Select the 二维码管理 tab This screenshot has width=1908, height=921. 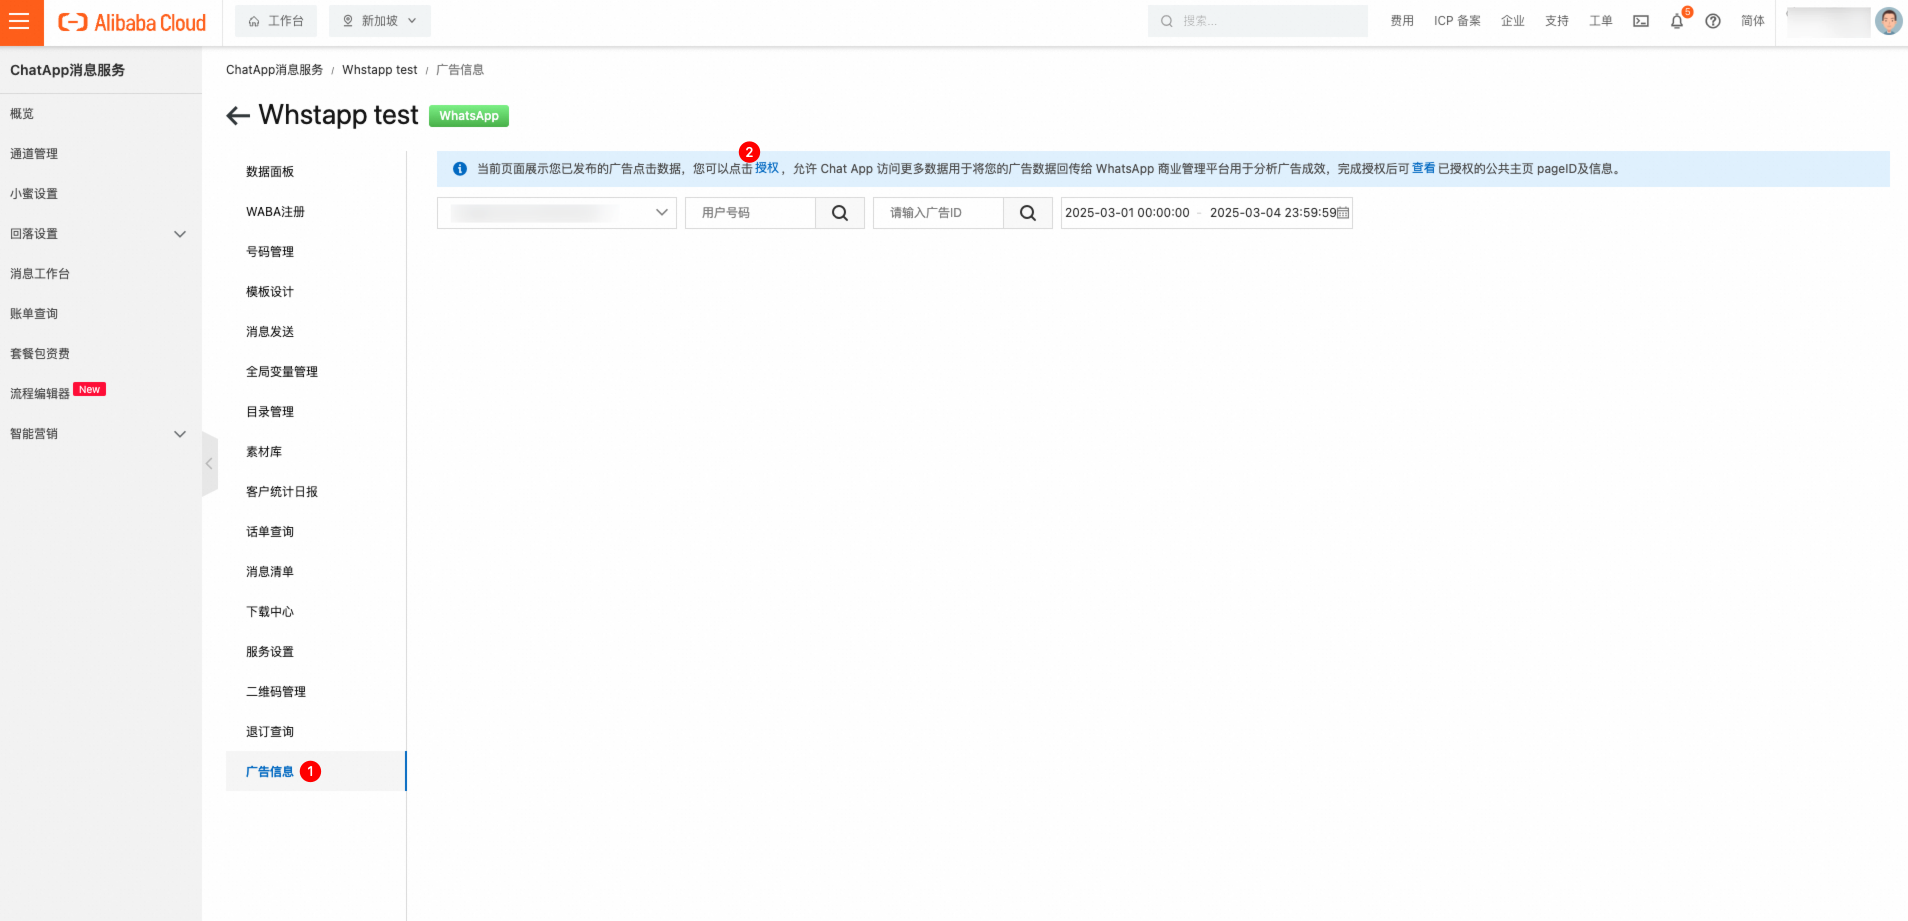tap(316, 692)
